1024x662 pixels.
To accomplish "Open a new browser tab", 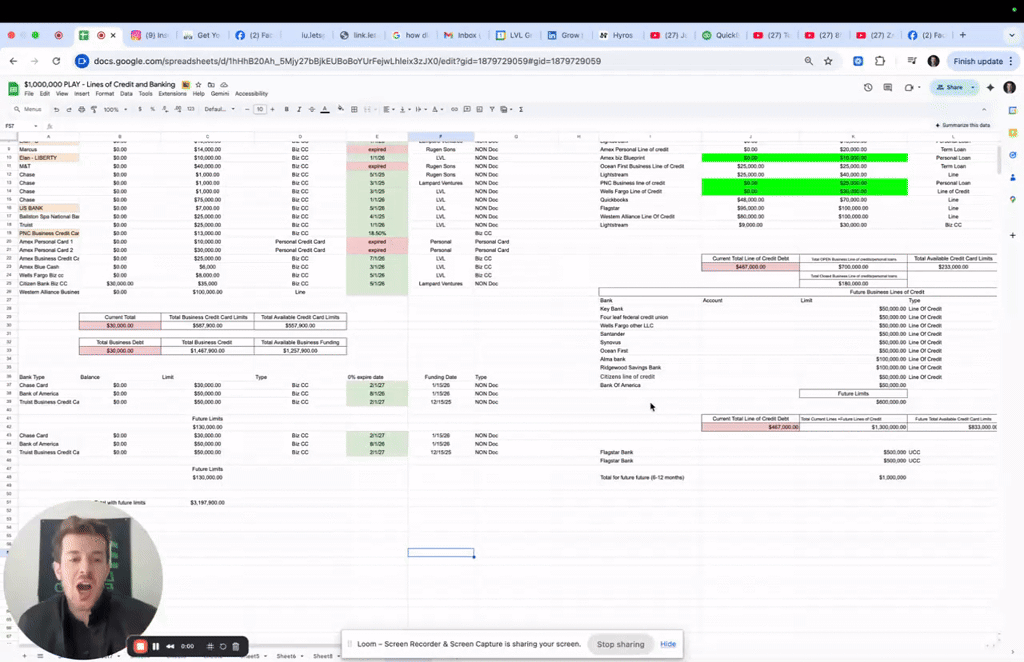I will [x=963, y=35].
